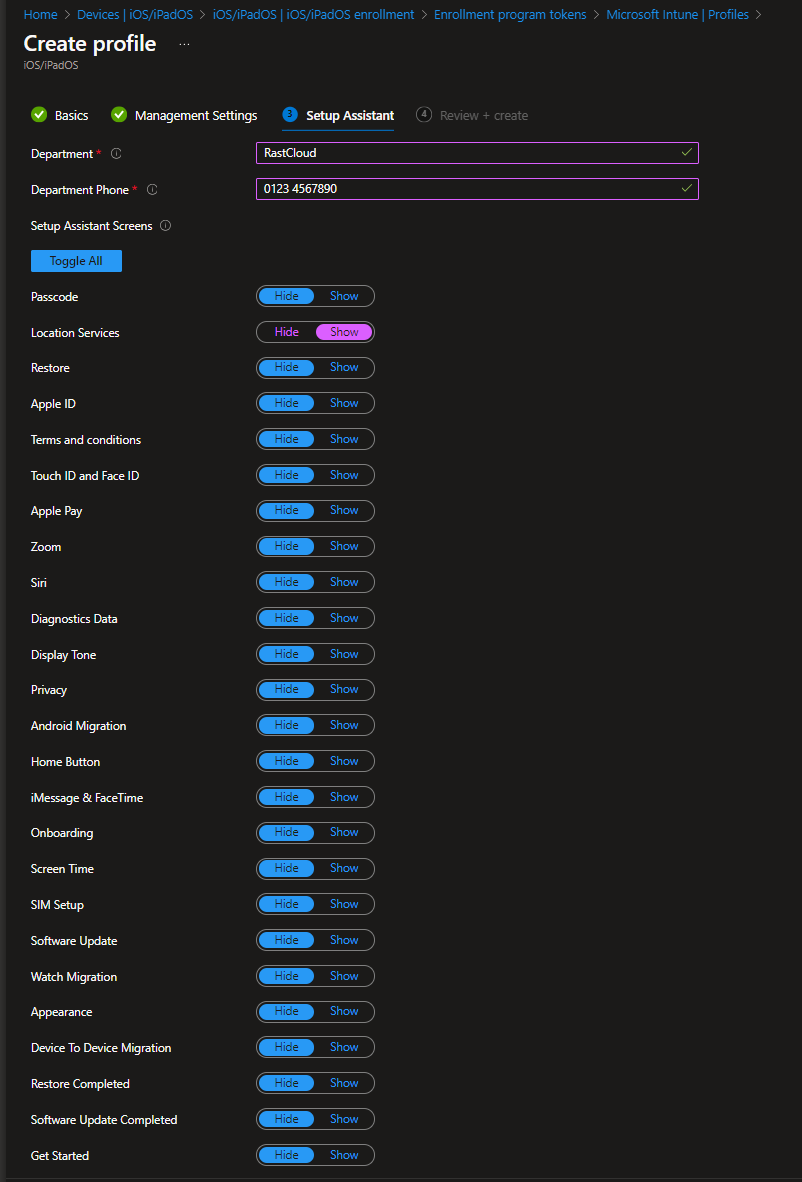Click the Department Phone input field
802x1182 pixels.
click(x=468, y=189)
